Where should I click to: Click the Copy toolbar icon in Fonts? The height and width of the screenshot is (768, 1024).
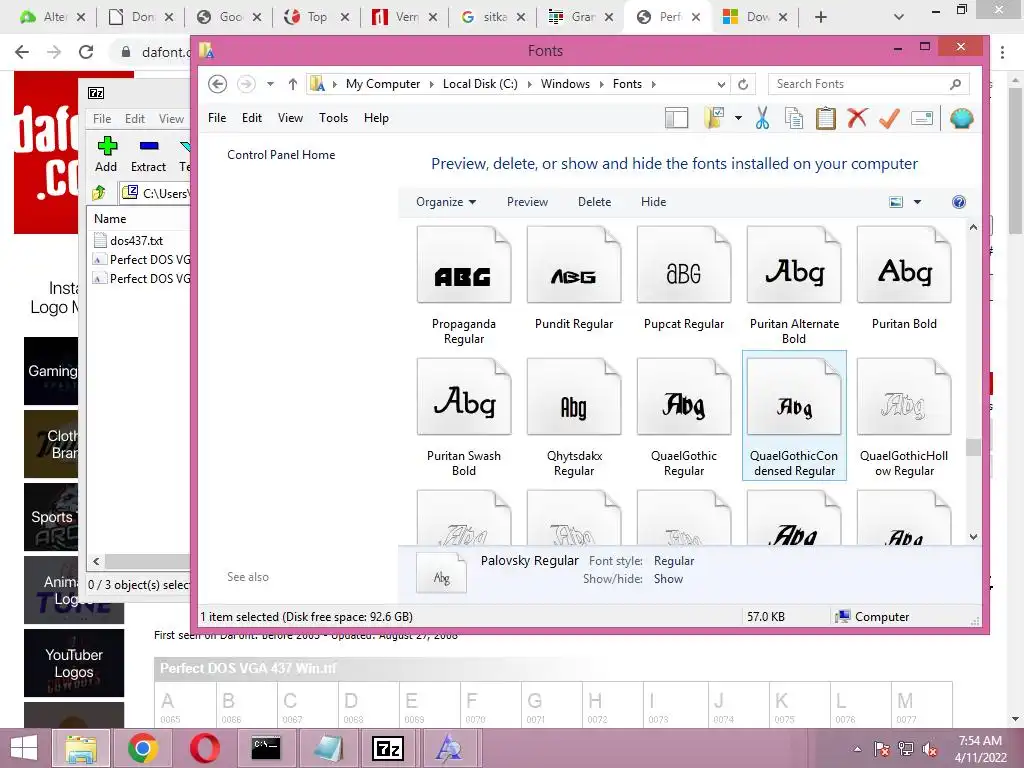[793, 118]
